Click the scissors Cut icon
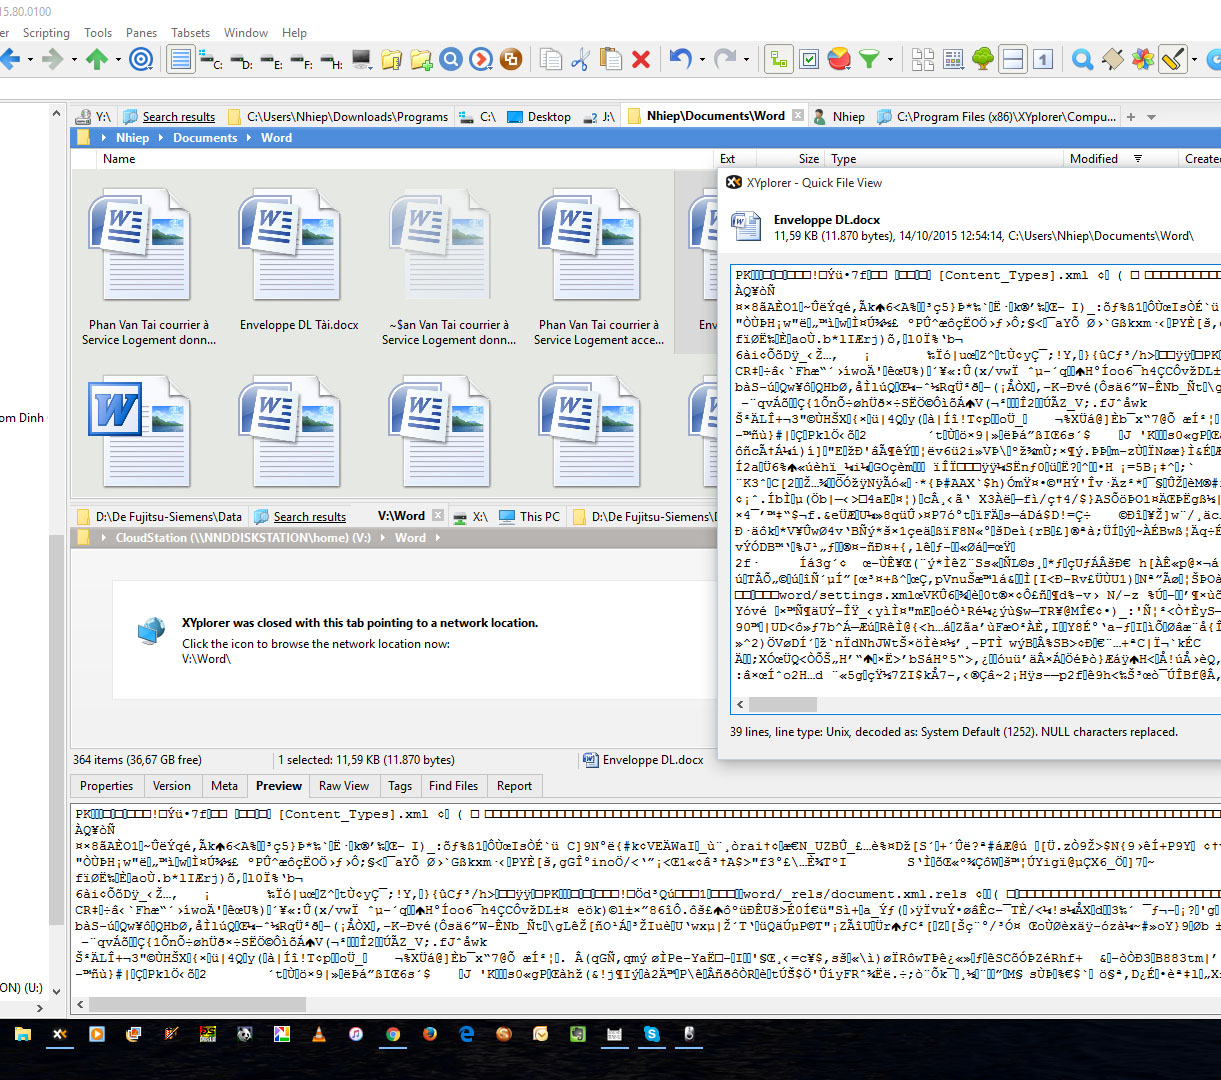 [x=580, y=60]
